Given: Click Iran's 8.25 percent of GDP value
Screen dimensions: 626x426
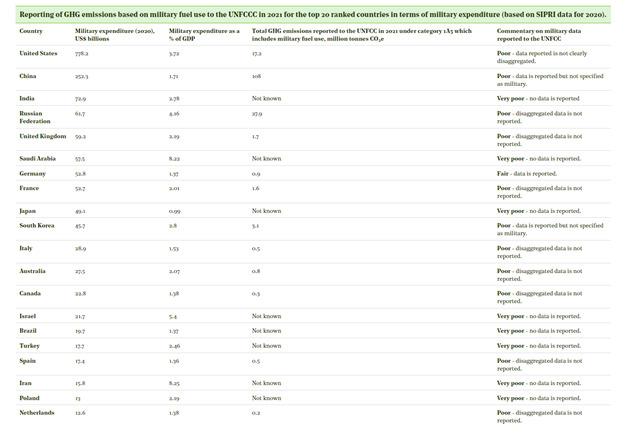Looking at the screenshot, I should (175, 383).
